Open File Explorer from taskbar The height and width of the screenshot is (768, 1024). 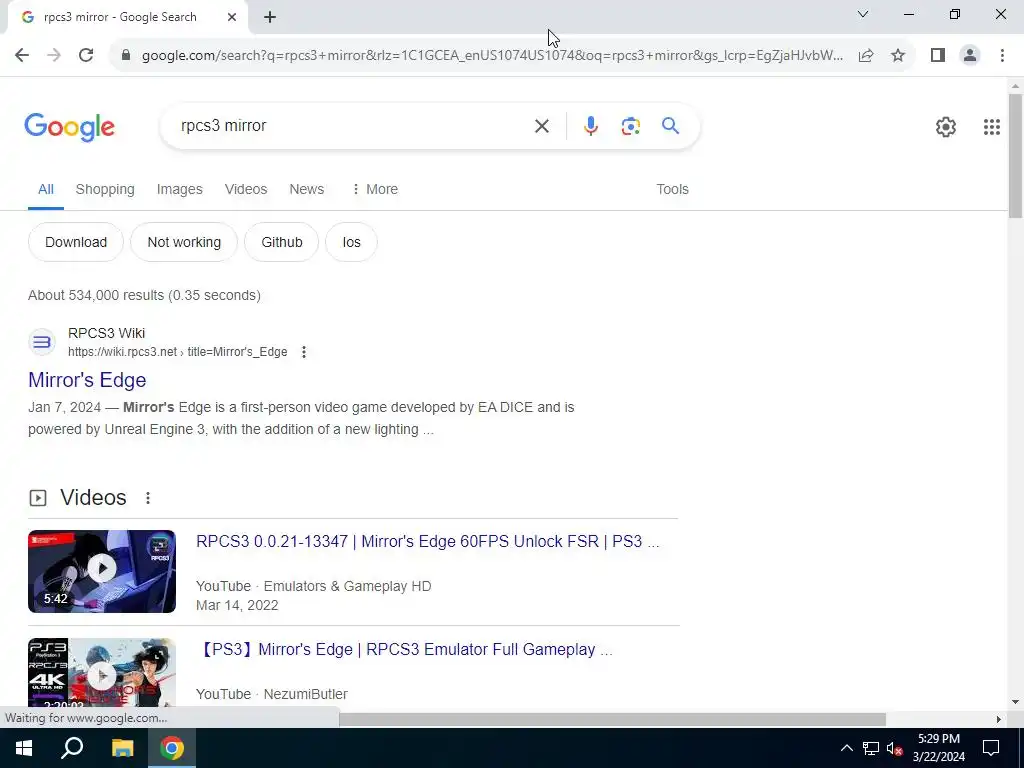122,748
